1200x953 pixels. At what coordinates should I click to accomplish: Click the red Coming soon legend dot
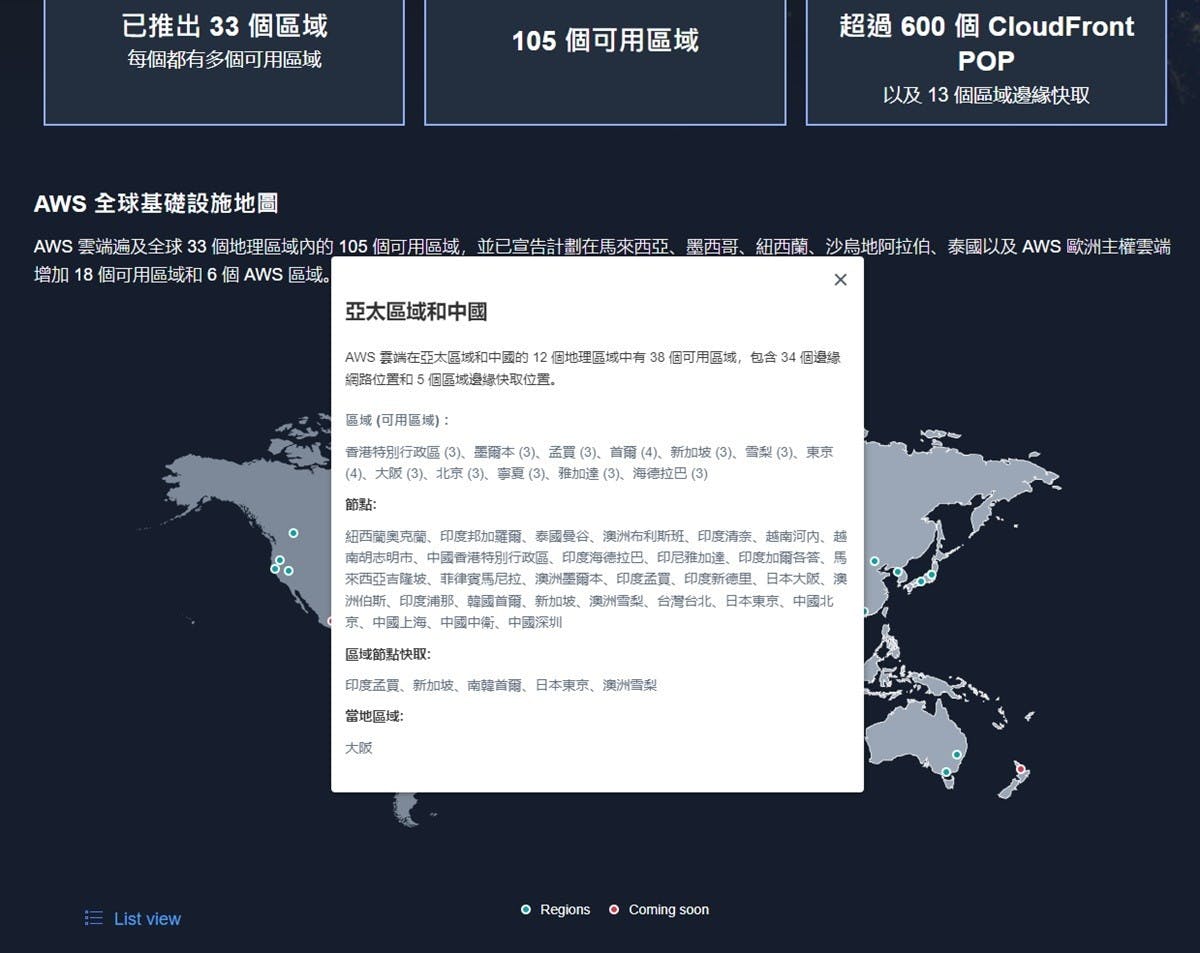pyautogui.click(x=614, y=910)
